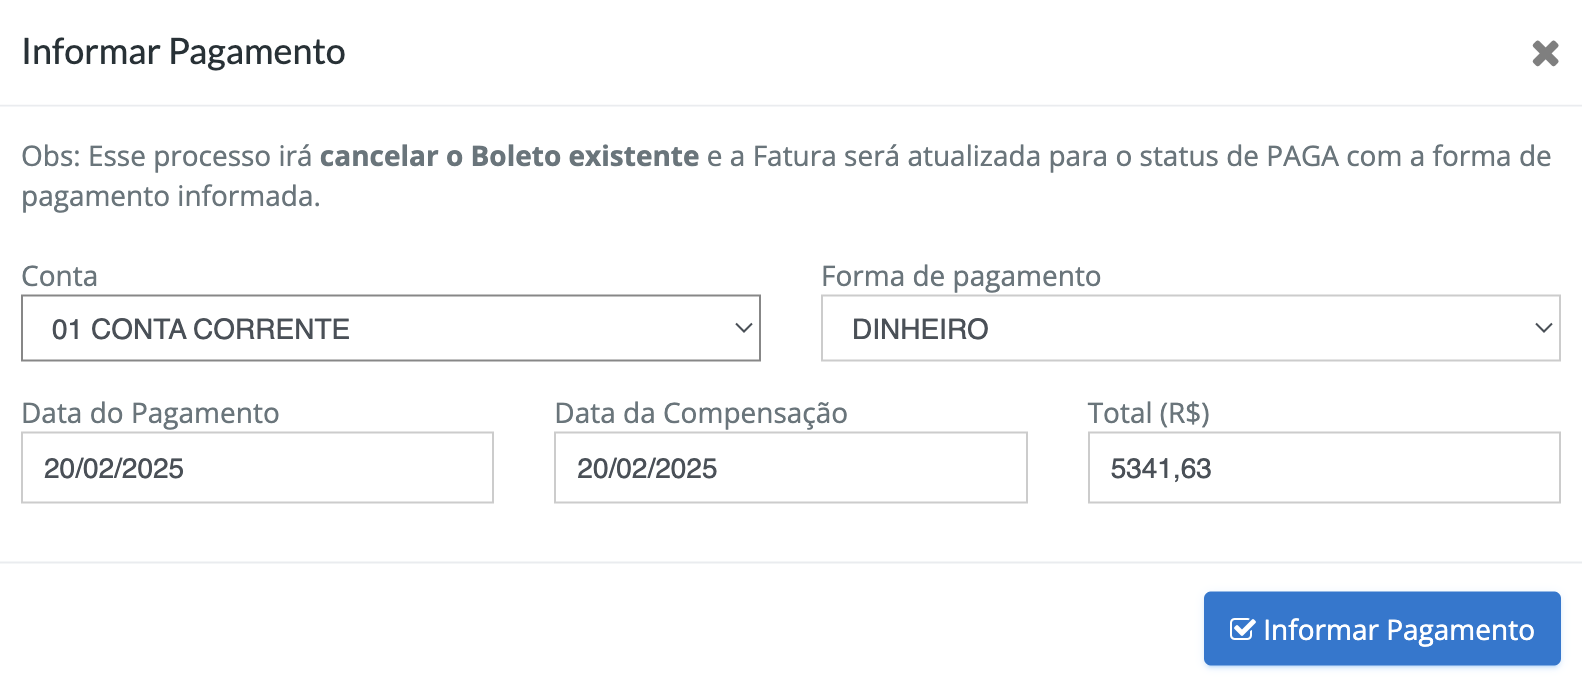Click the word PAGA in the note

click(1302, 156)
